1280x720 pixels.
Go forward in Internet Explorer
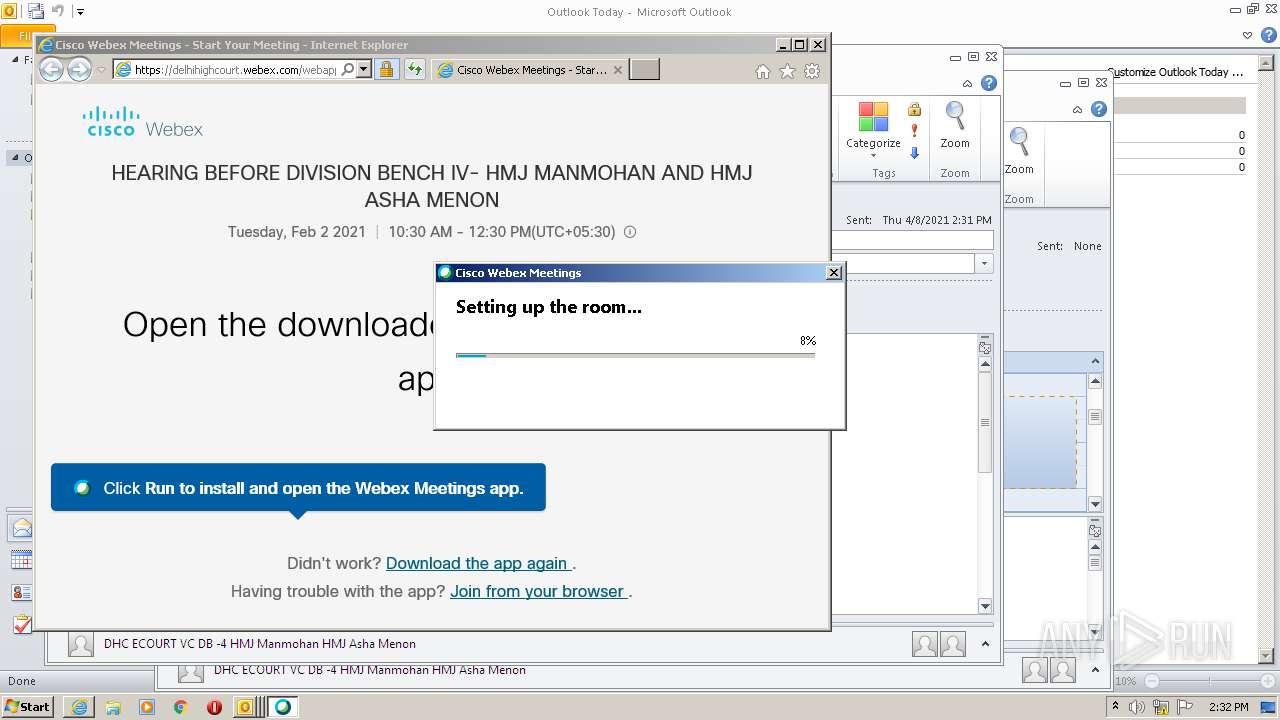[79, 69]
